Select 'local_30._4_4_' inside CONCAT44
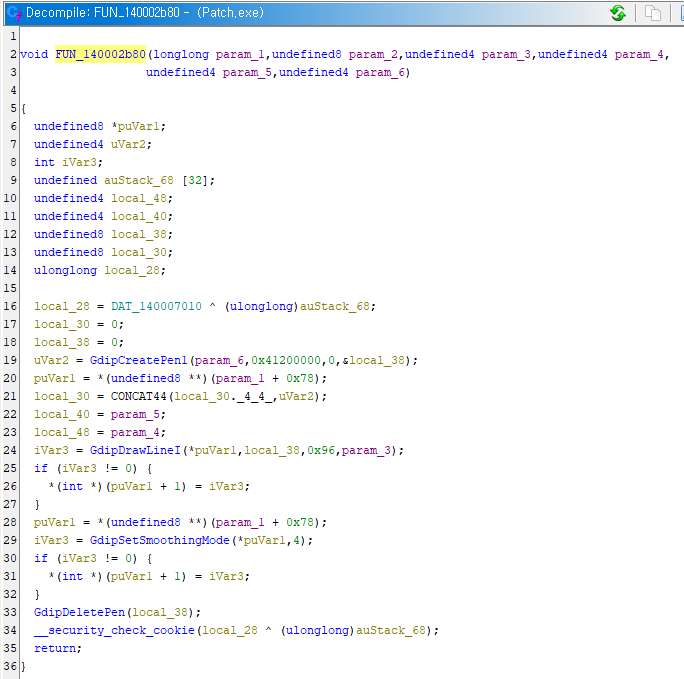Viewport: 684px width, 679px height. click(x=223, y=396)
